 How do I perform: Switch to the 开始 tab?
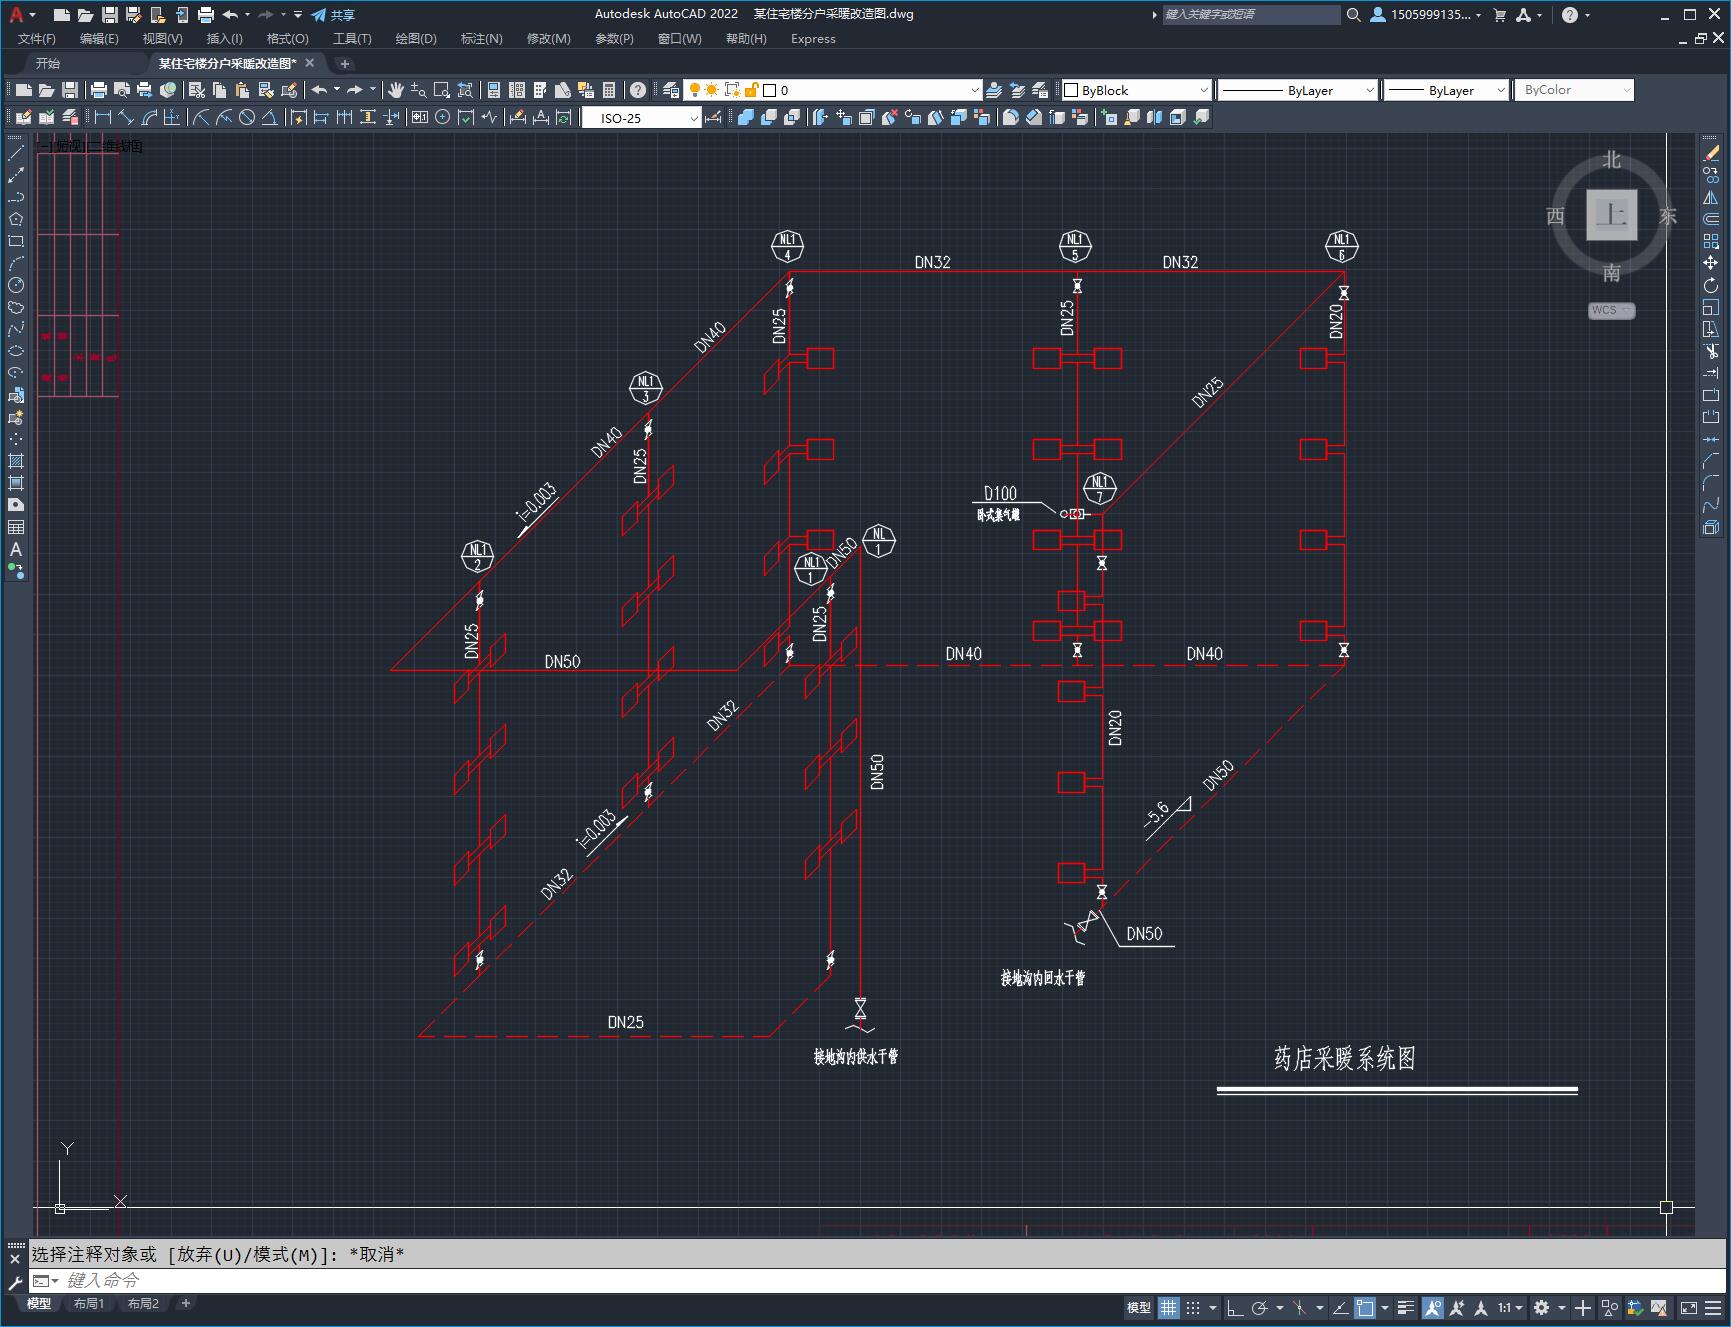[x=48, y=63]
